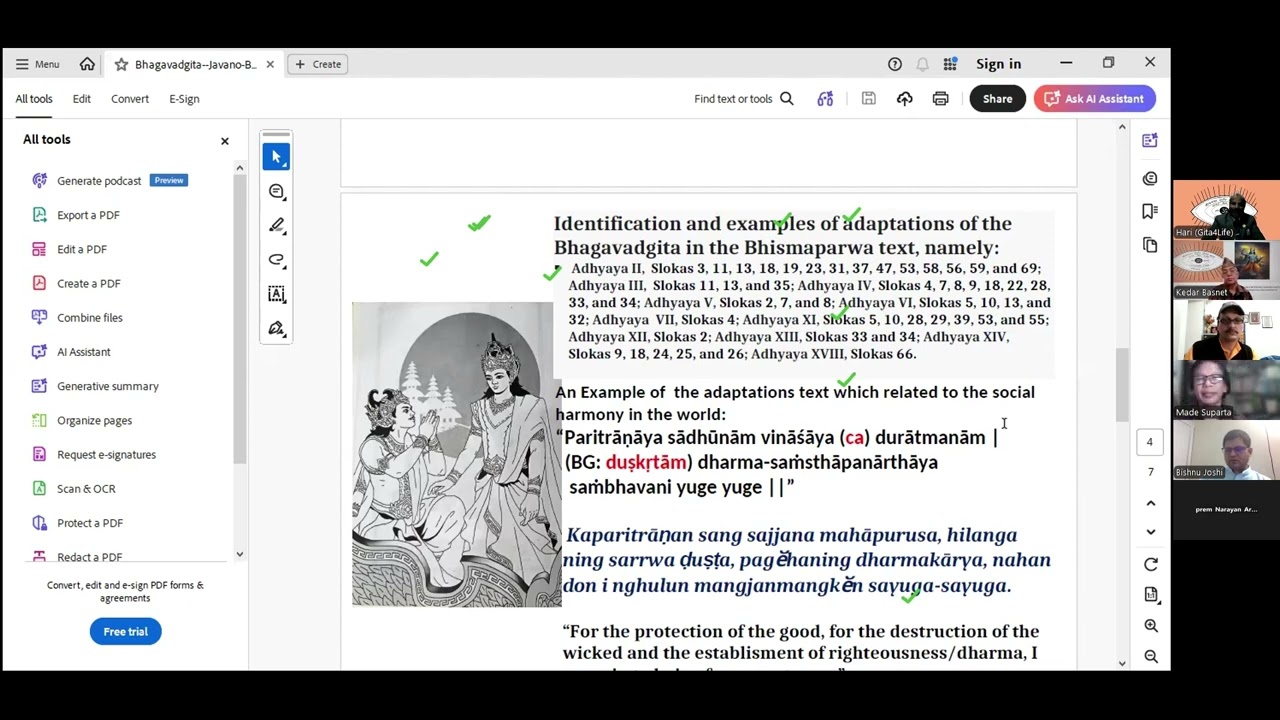
Task: Open the help question mark icon
Action: point(895,64)
